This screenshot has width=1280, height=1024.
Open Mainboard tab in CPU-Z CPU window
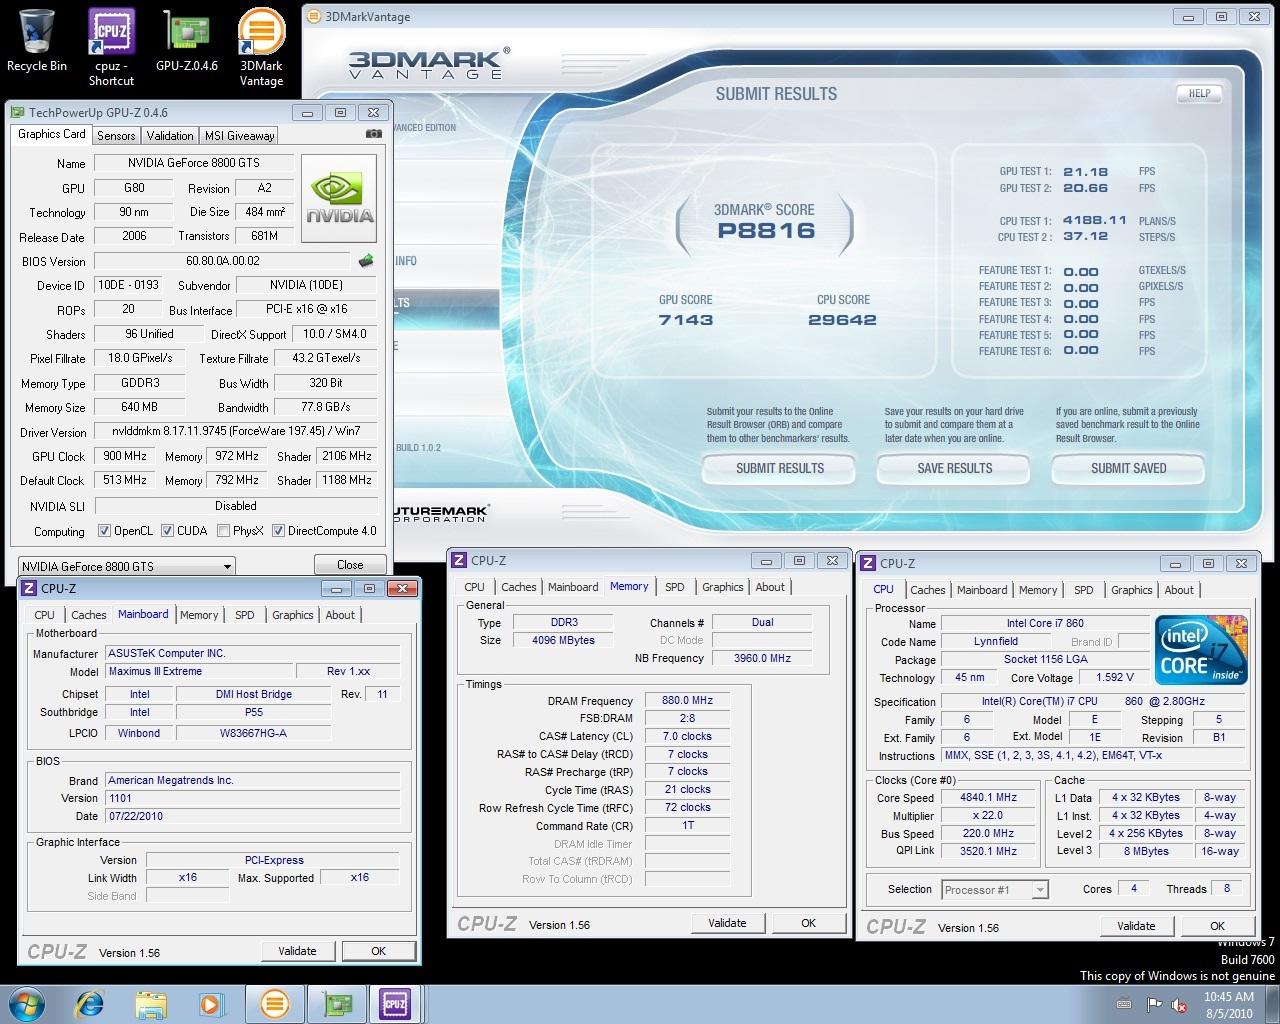[982, 590]
